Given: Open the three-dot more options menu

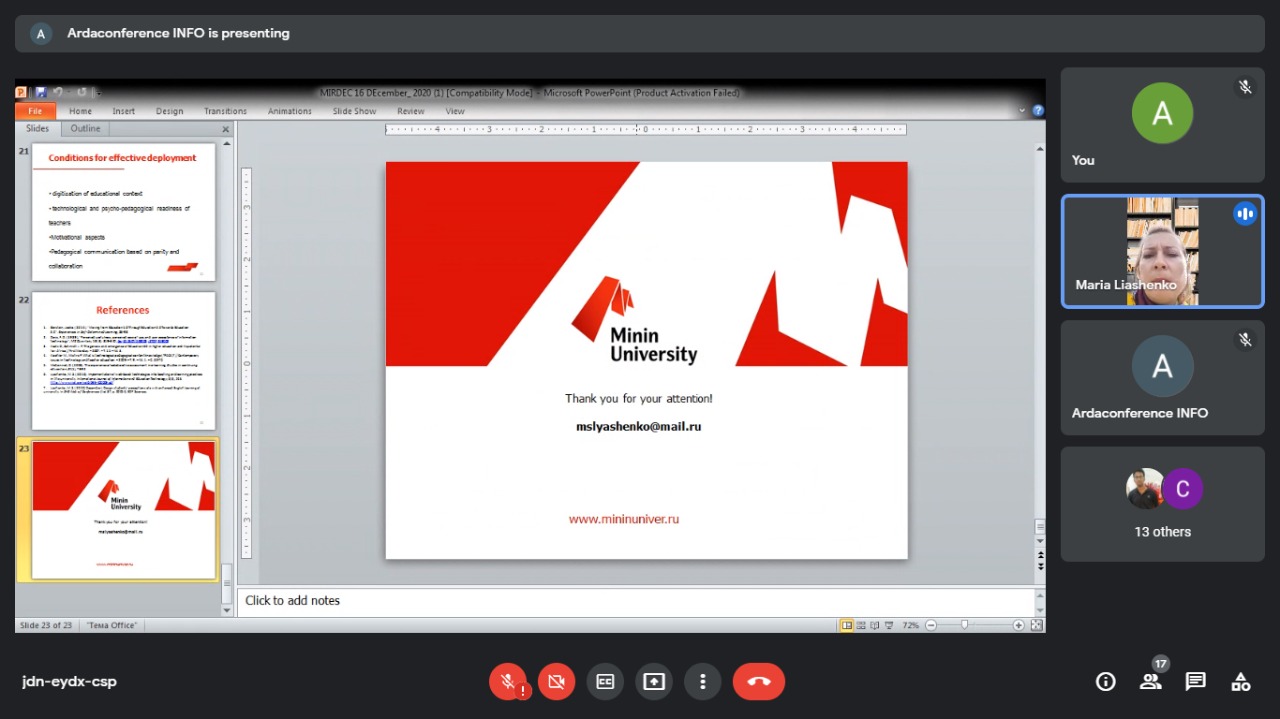Looking at the screenshot, I should (x=703, y=681).
